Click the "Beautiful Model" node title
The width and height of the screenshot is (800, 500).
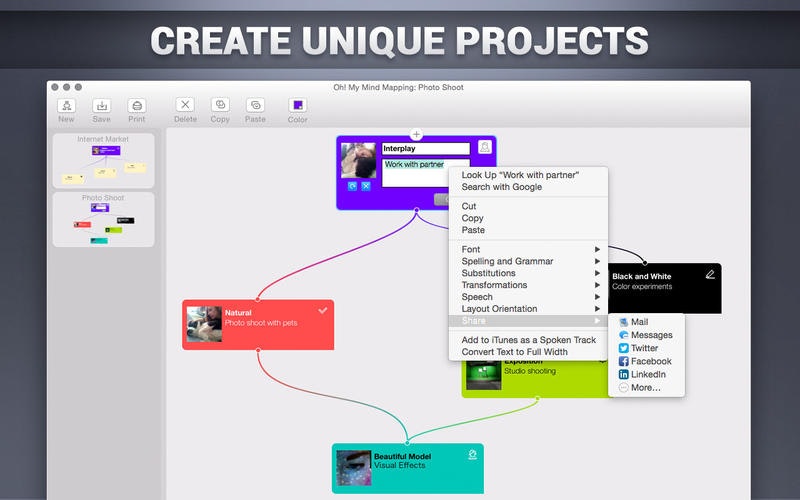(403, 456)
